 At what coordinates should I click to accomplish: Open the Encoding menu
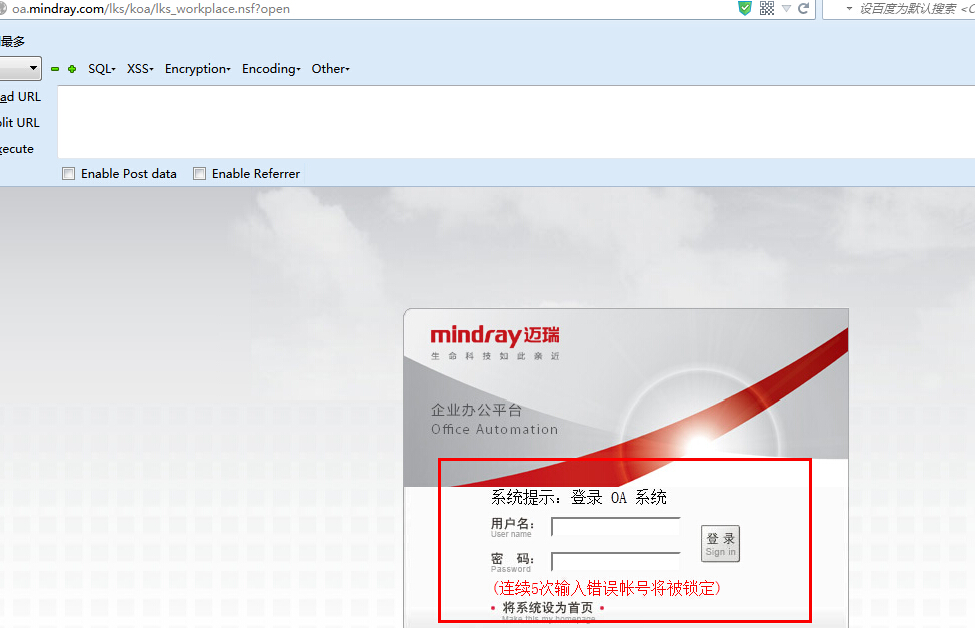click(271, 69)
